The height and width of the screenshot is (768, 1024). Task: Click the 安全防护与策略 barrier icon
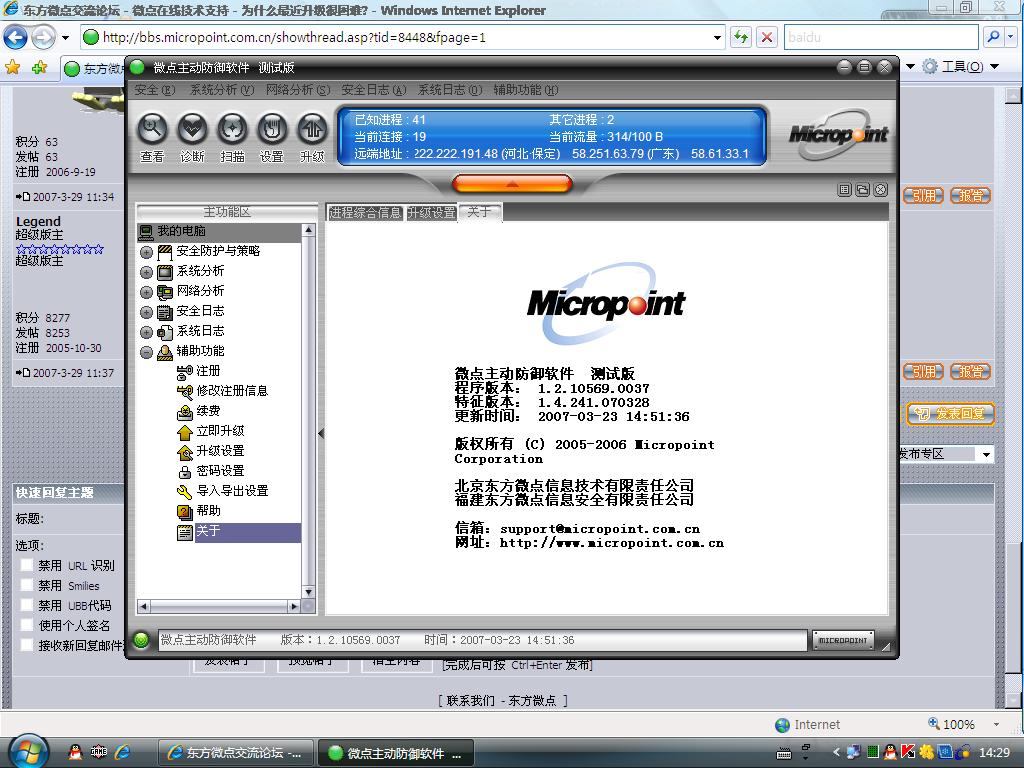165,251
